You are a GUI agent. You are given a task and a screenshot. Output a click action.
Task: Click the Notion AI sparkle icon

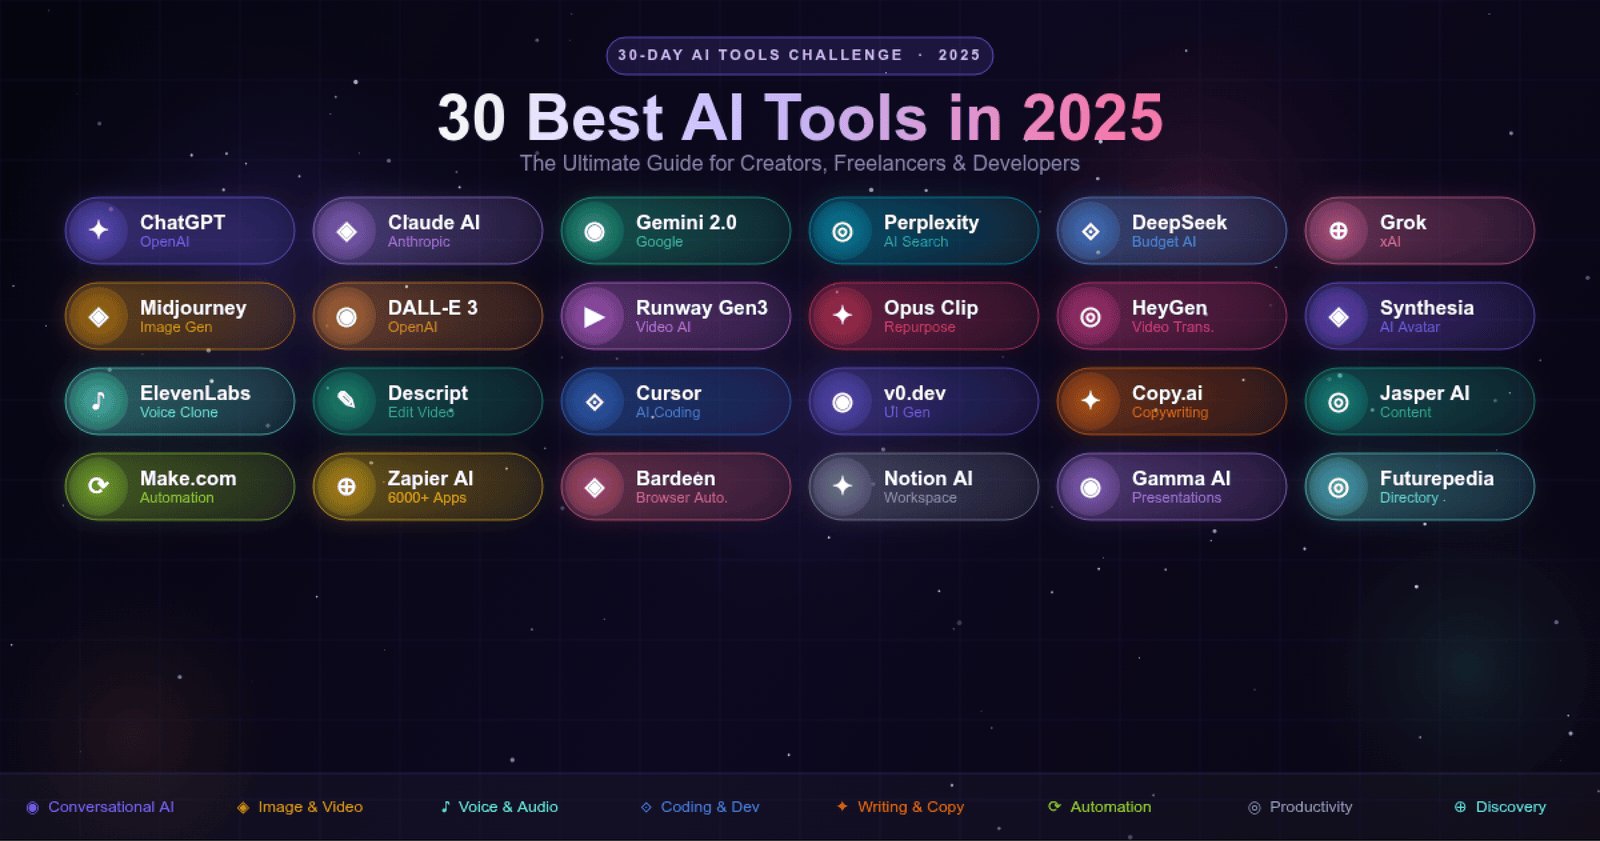click(x=843, y=487)
